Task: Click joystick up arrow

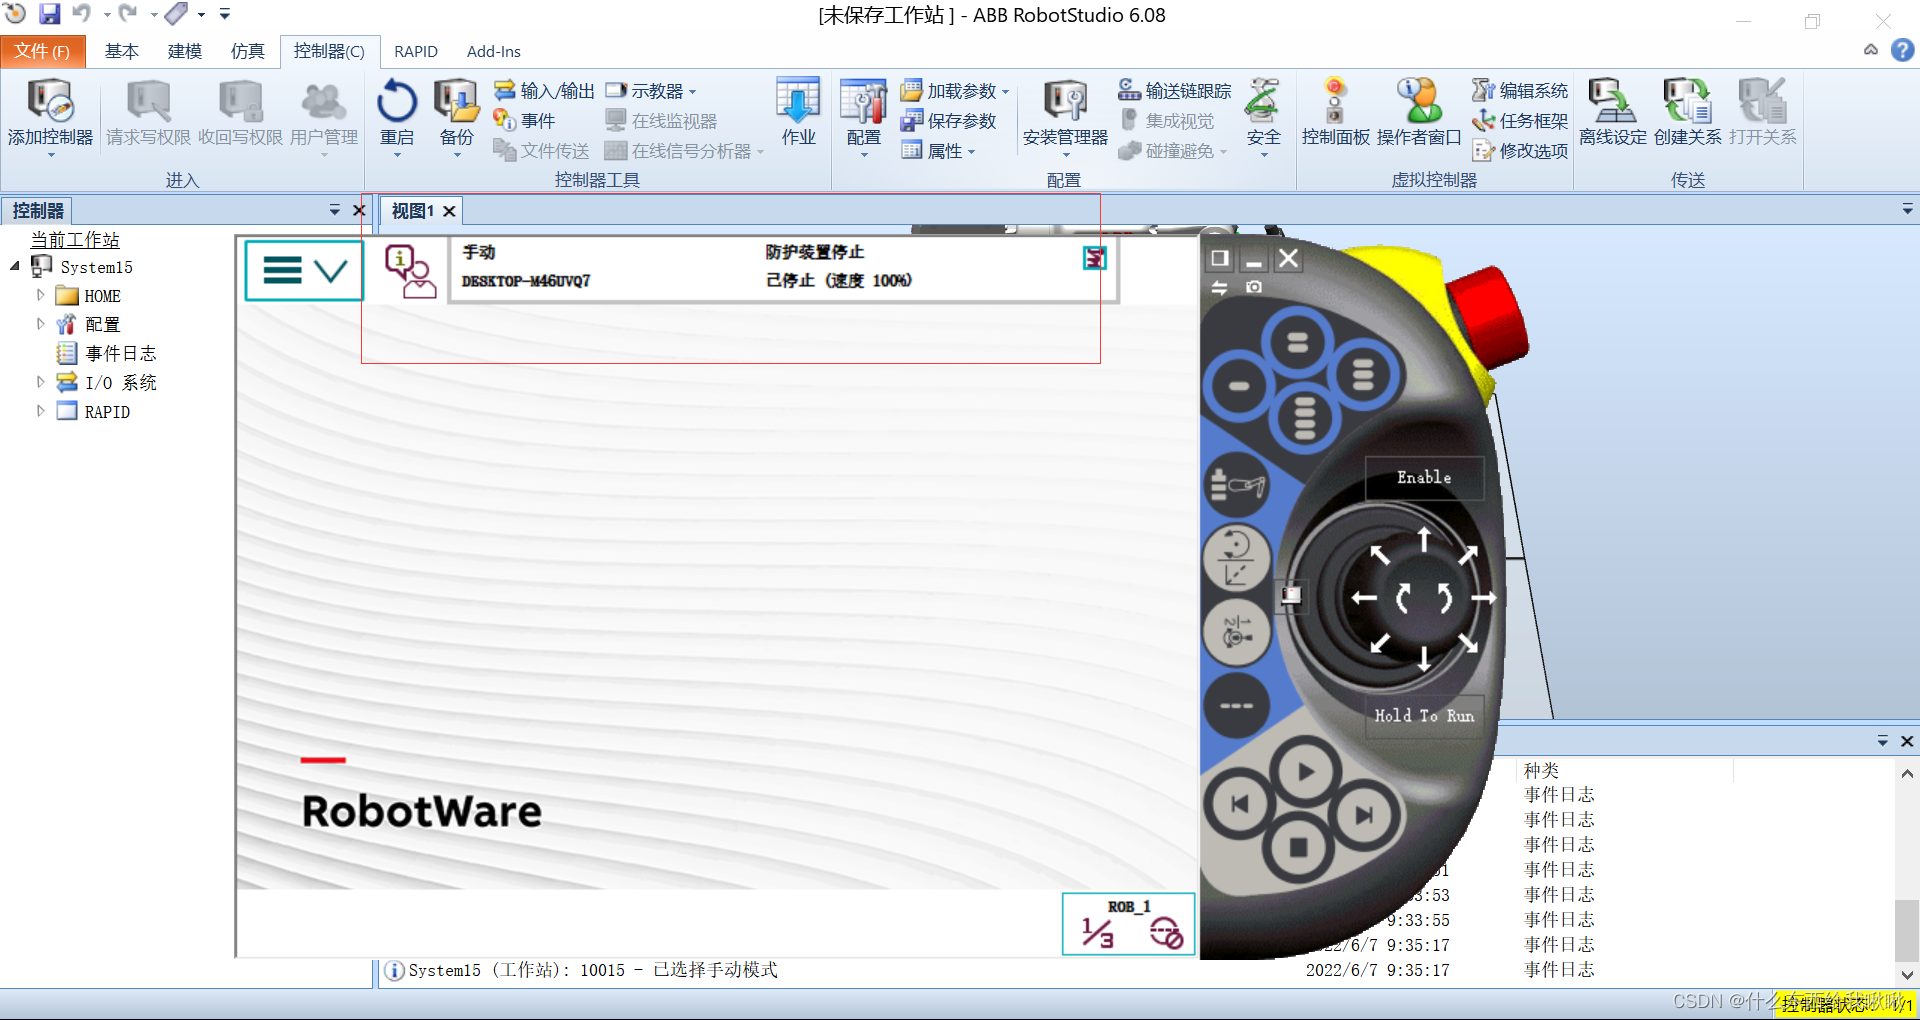Action: [1424, 542]
